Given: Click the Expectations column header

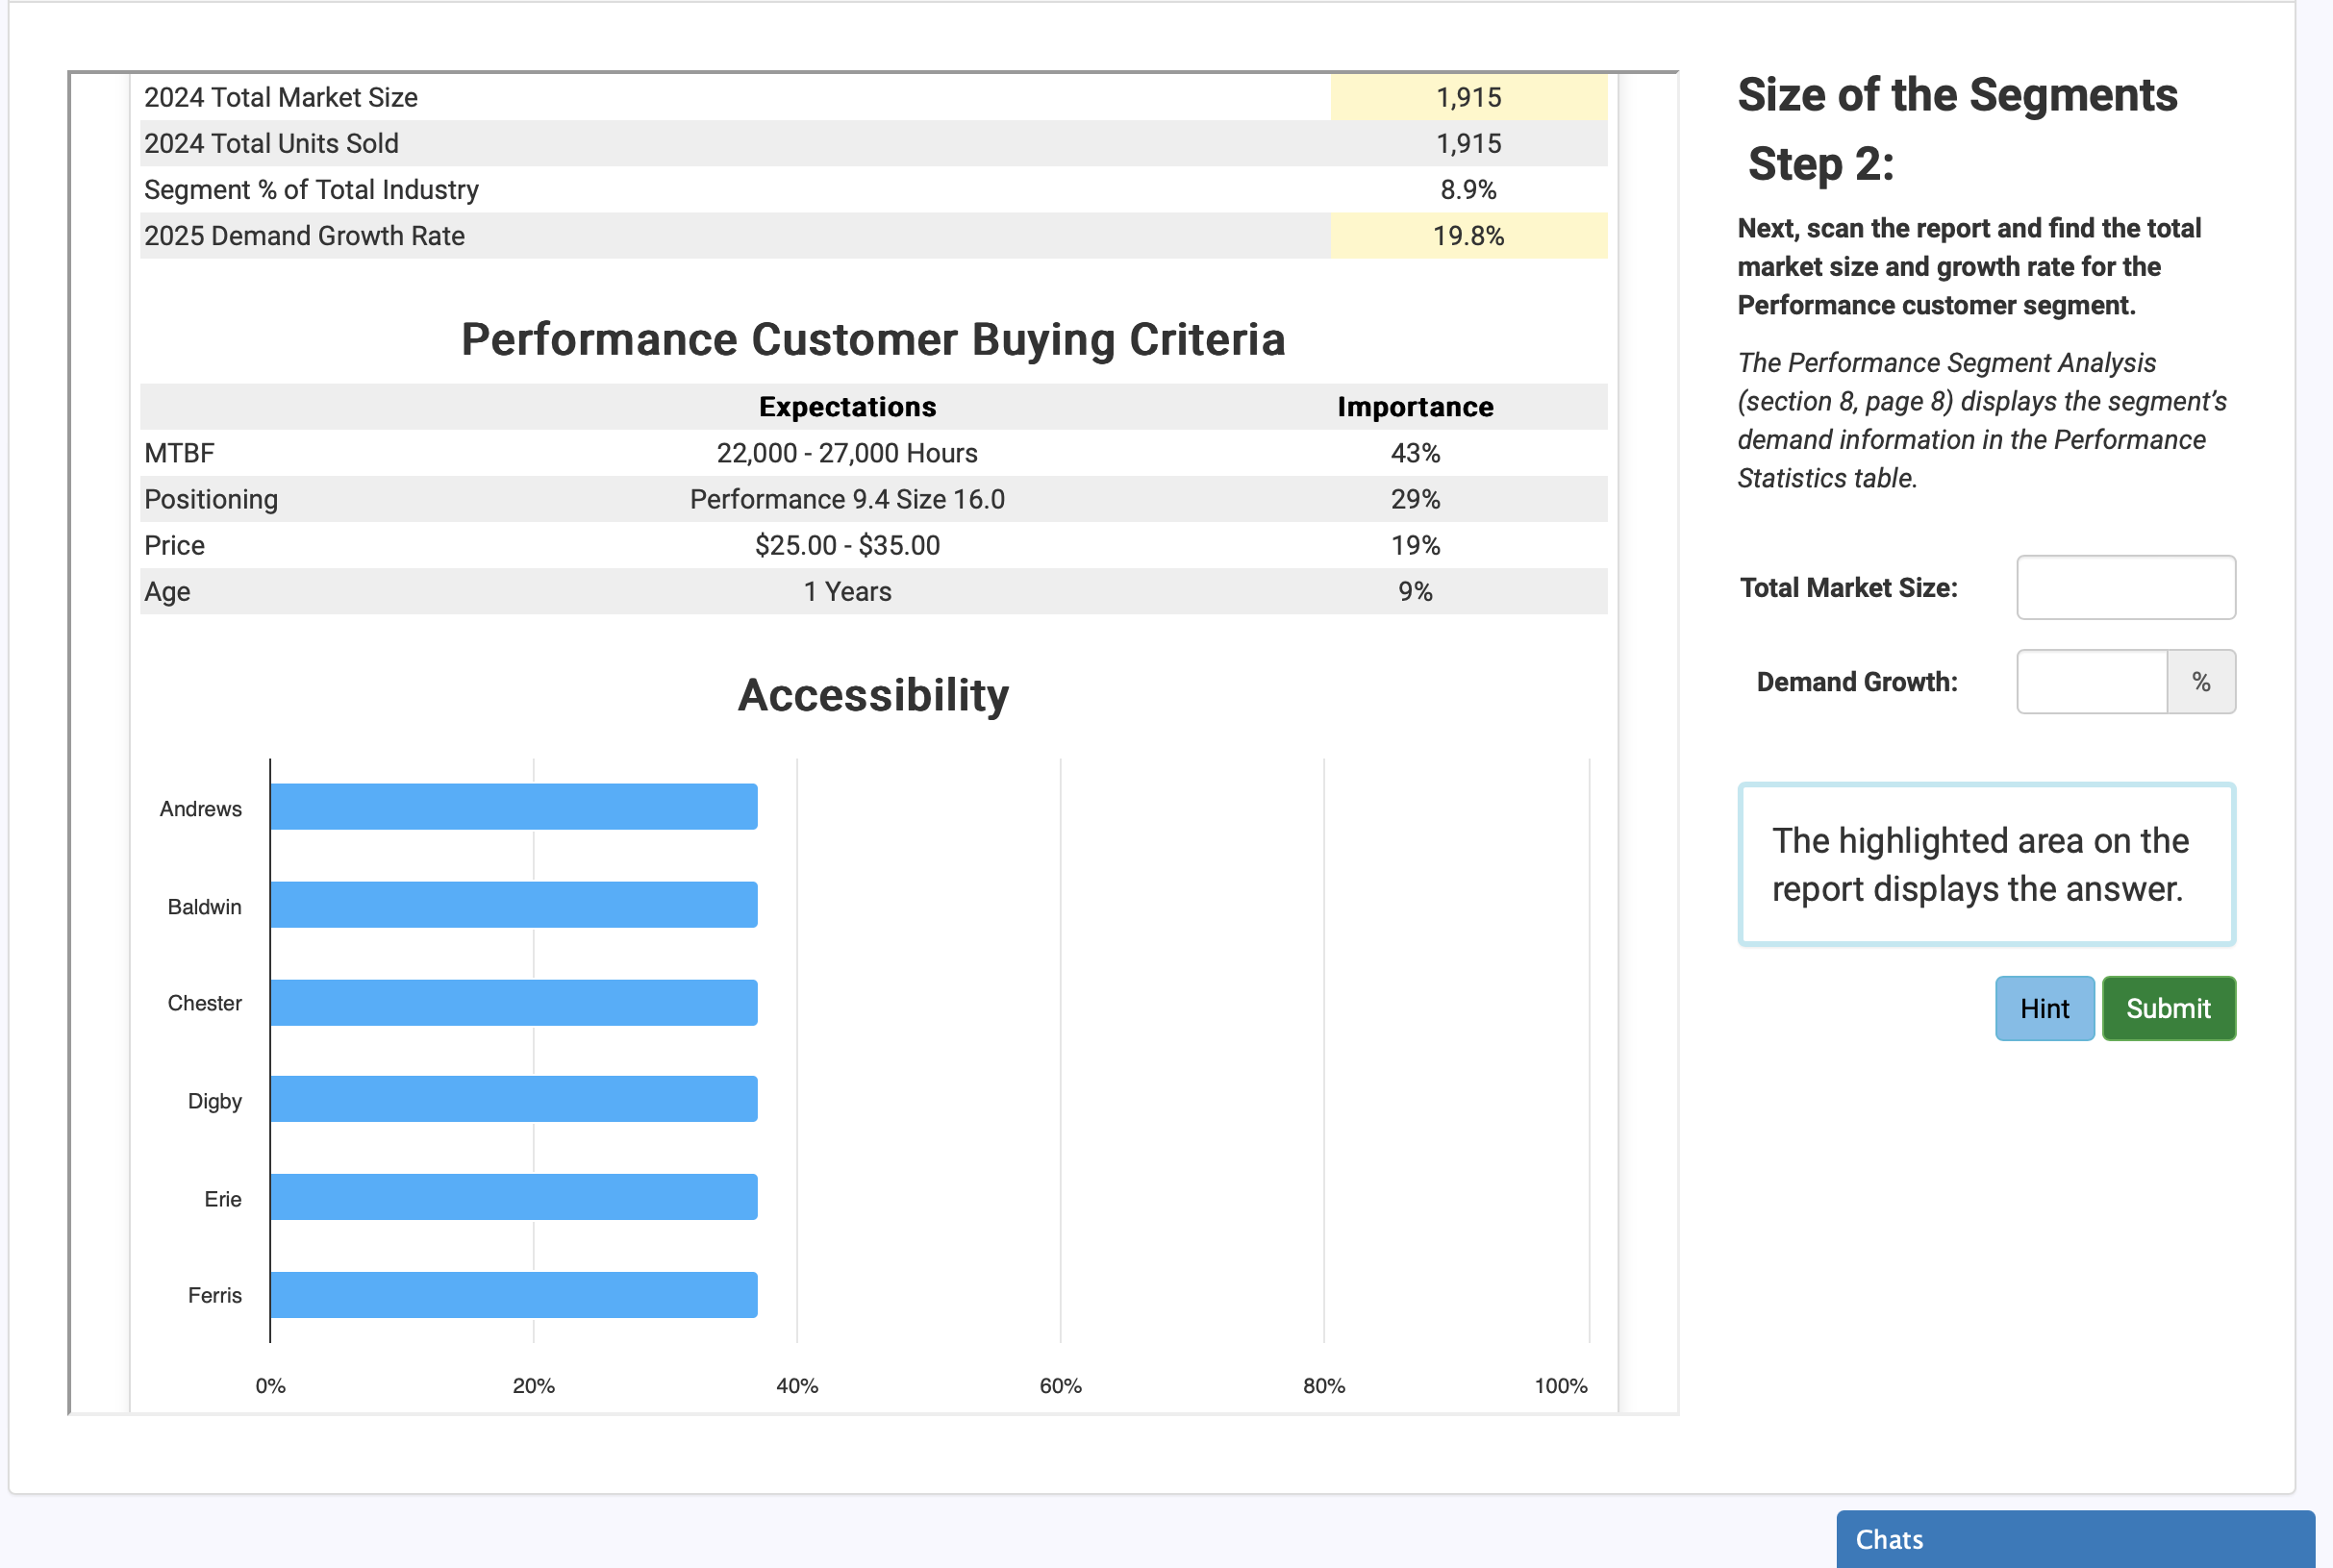Looking at the screenshot, I should point(847,407).
